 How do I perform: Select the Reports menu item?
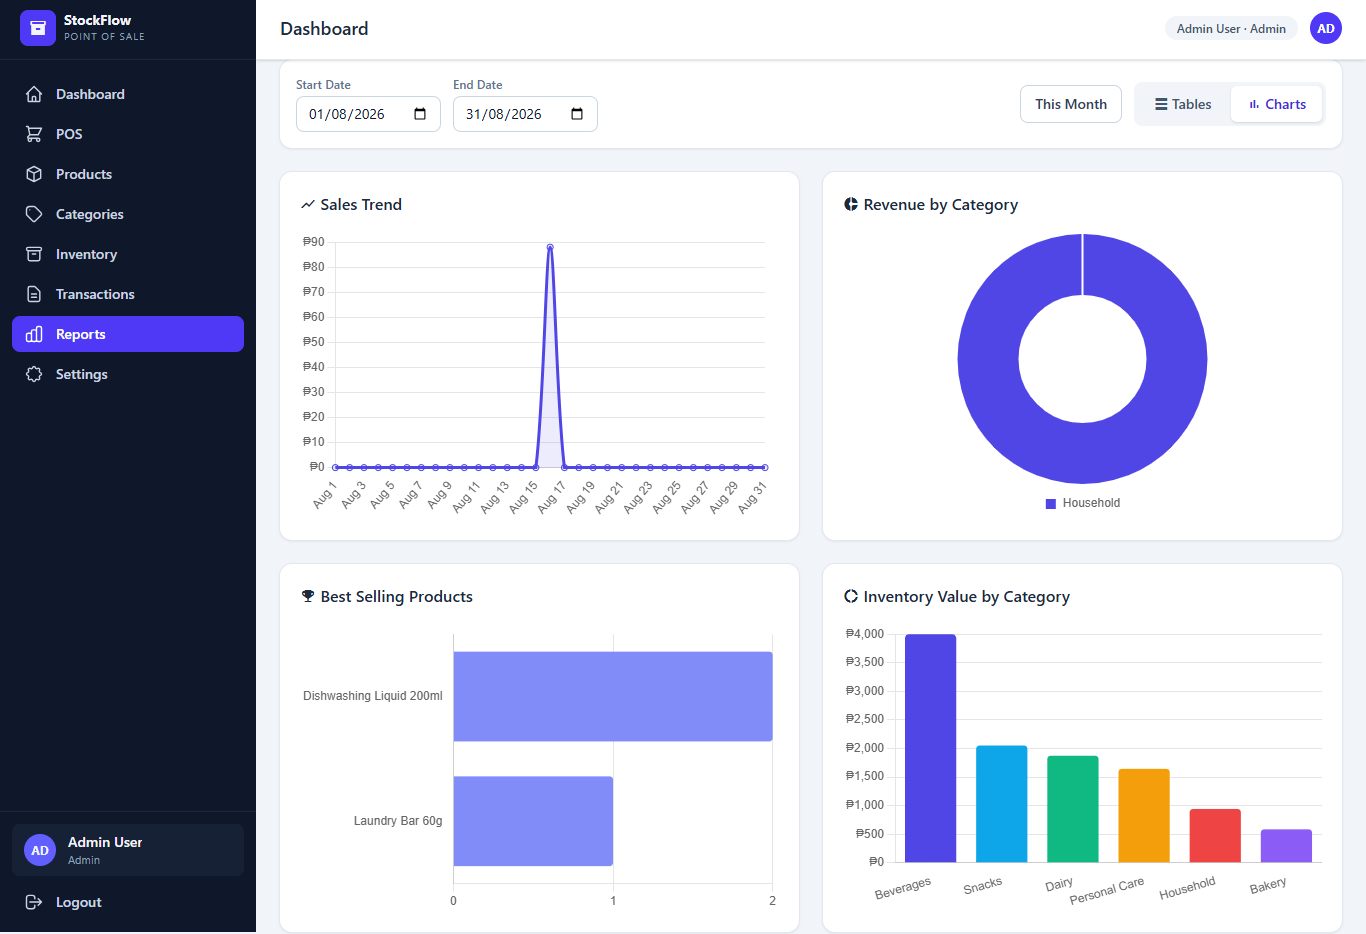tap(128, 334)
